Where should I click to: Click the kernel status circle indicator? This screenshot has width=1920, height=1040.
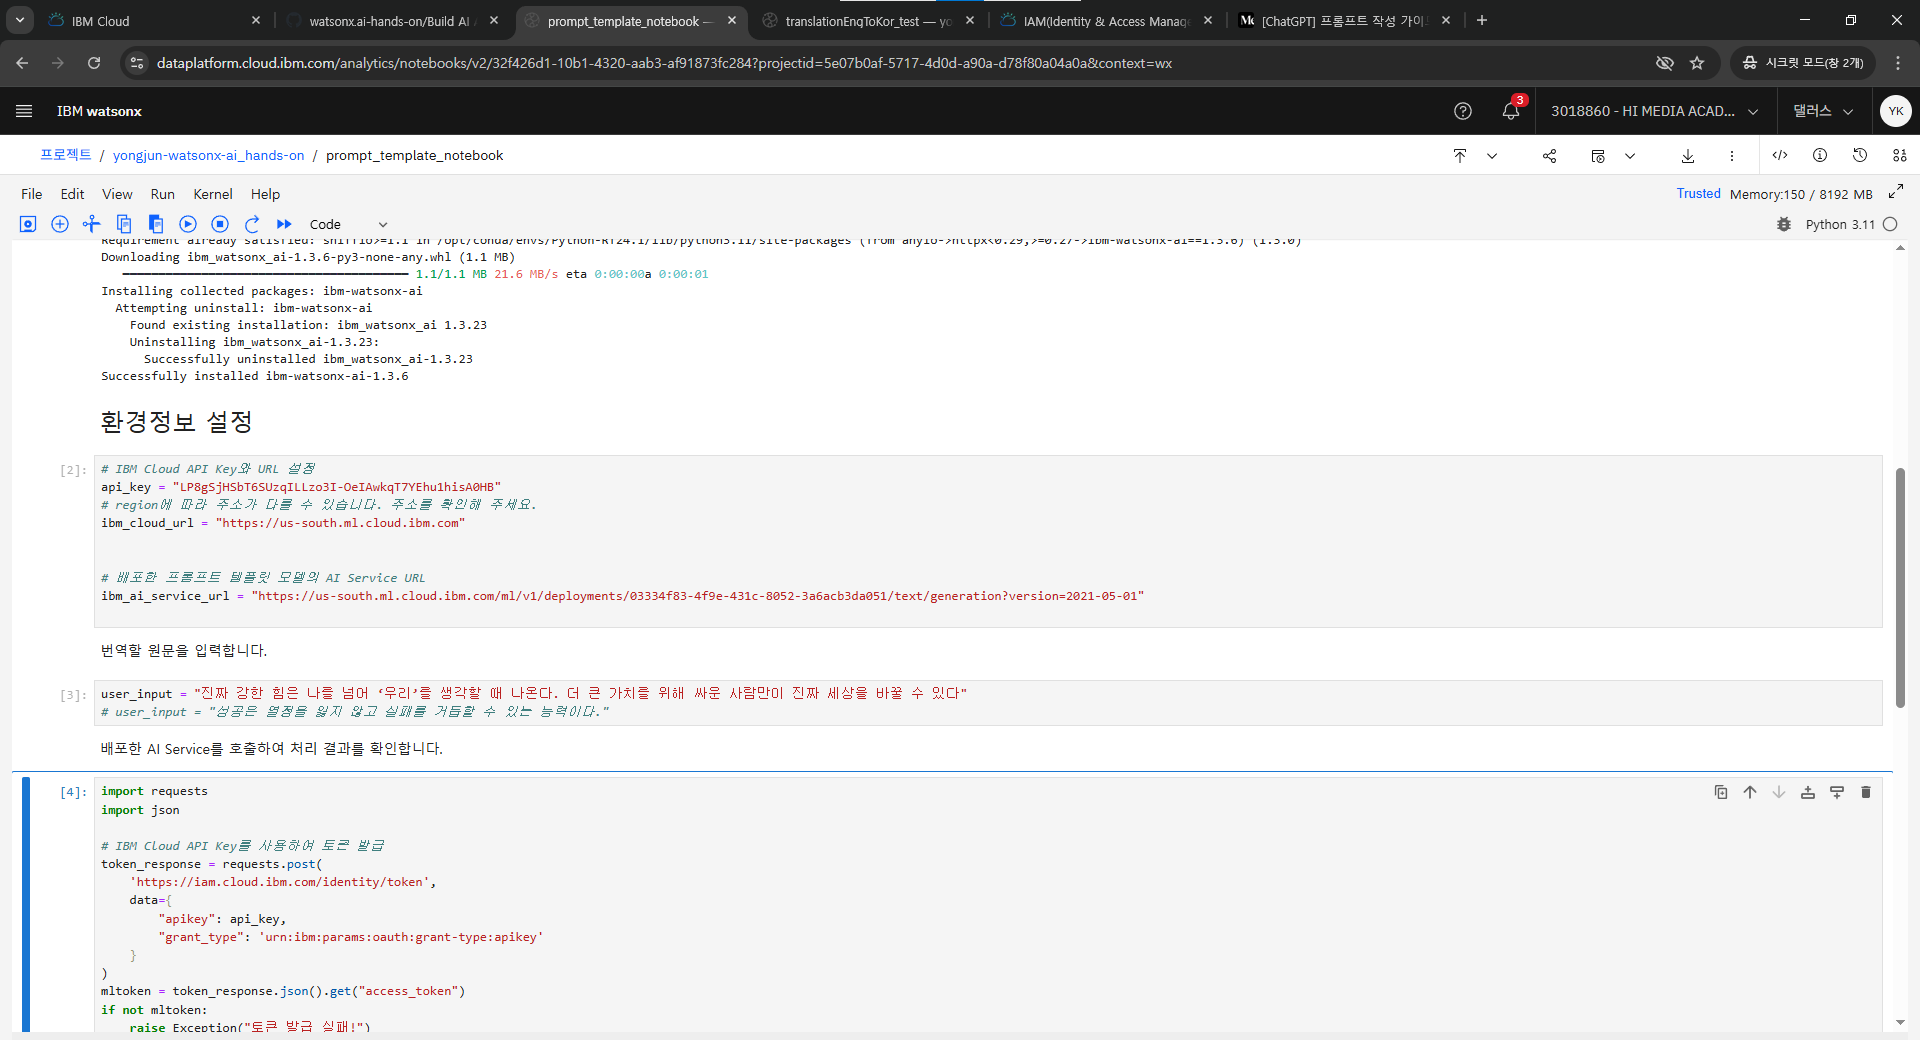click(x=1890, y=225)
